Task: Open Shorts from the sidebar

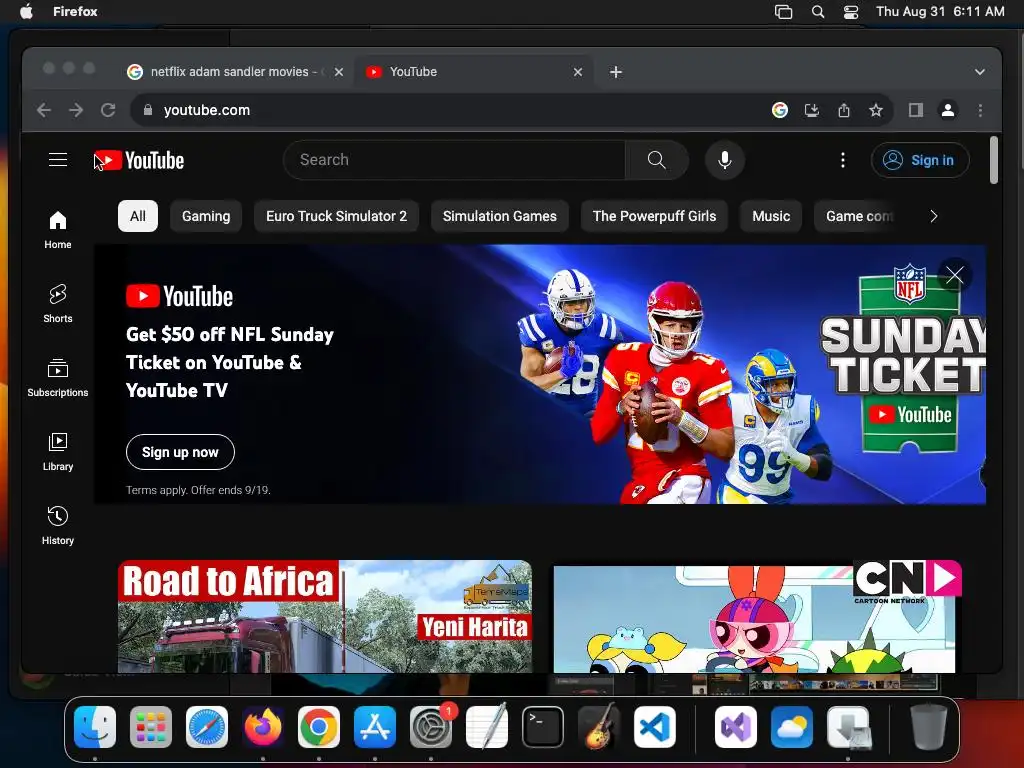Action: pyautogui.click(x=57, y=304)
